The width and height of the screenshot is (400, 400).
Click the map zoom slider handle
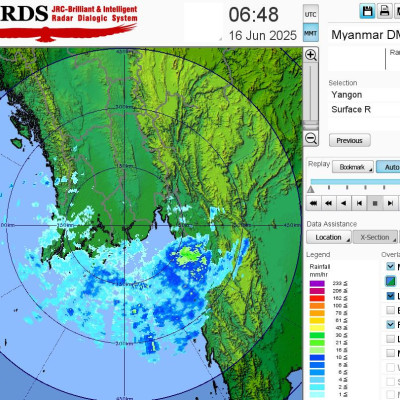(x=311, y=124)
